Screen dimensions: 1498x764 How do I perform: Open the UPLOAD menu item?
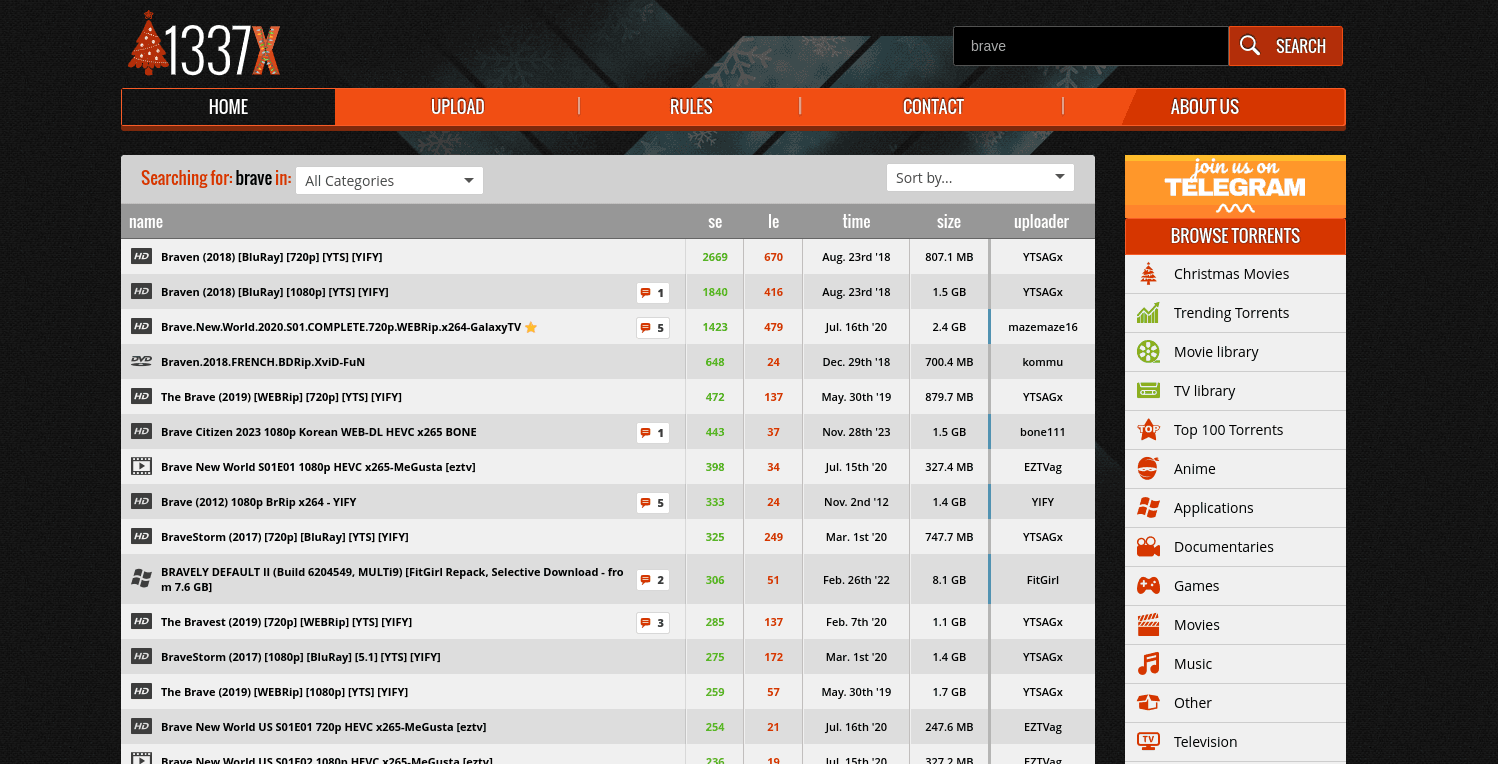pos(457,107)
